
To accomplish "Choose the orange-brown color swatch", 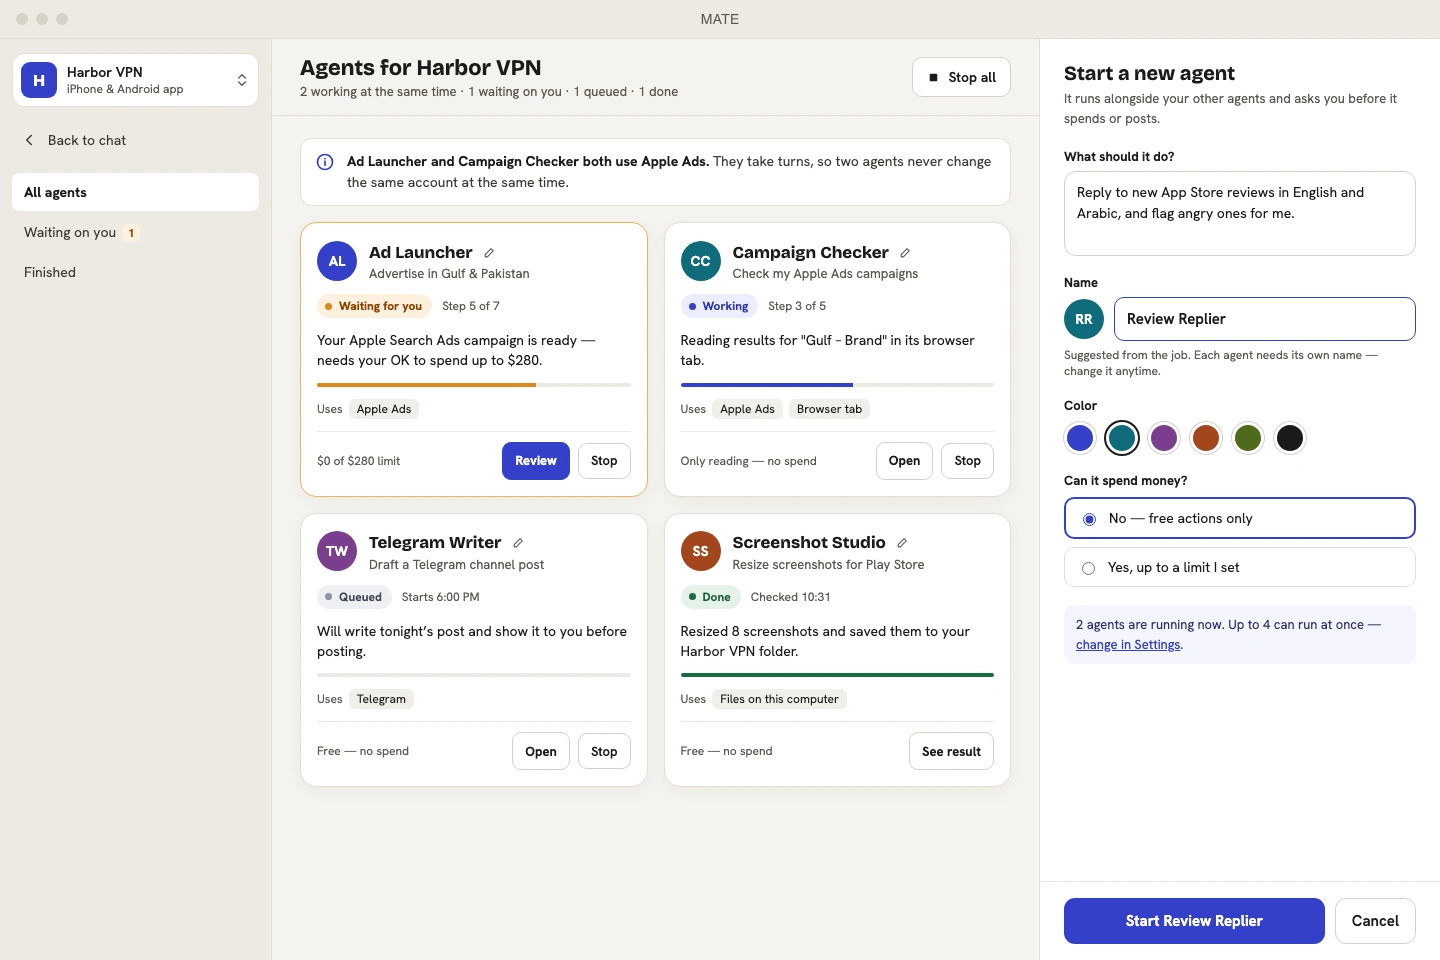I will click(x=1206, y=438).
